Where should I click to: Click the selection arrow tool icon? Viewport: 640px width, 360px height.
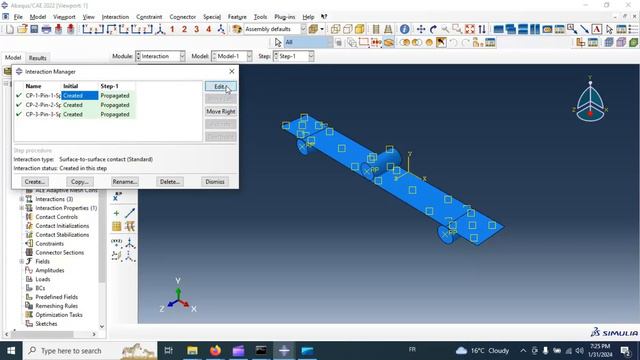pyautogui.click(x=278, y=42)
